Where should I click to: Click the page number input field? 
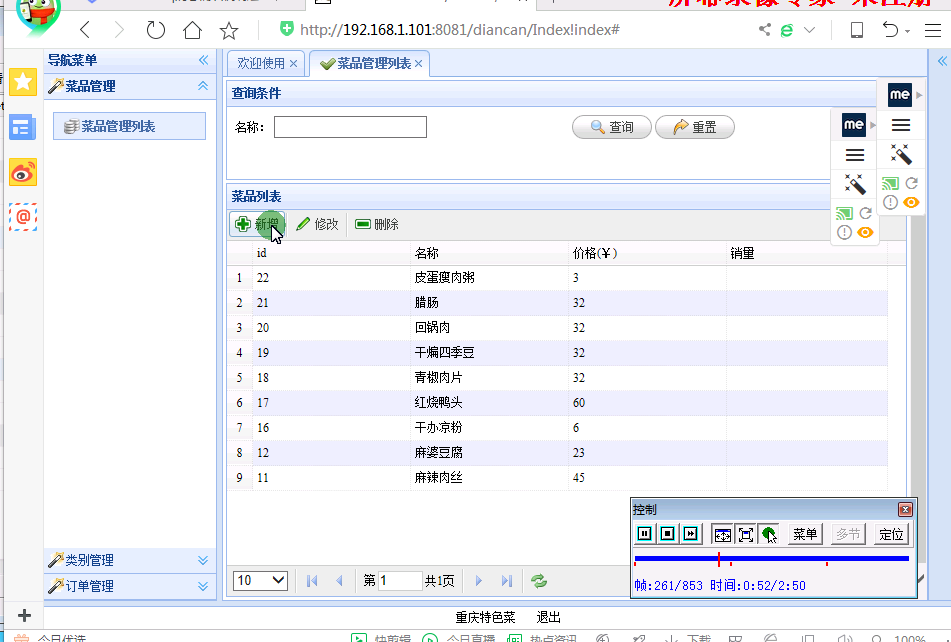(x=399, y=581)
